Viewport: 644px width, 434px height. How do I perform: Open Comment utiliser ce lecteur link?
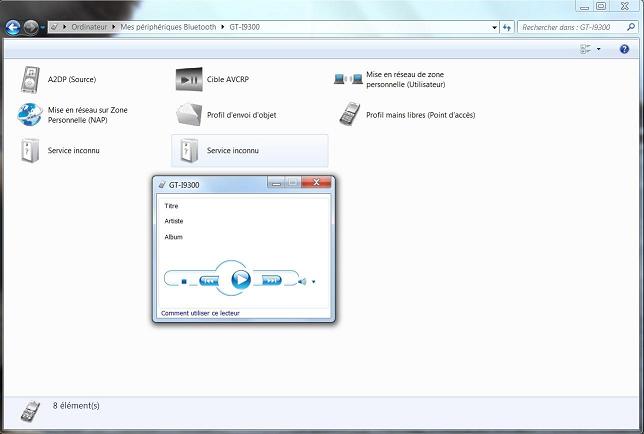point(200,313)
